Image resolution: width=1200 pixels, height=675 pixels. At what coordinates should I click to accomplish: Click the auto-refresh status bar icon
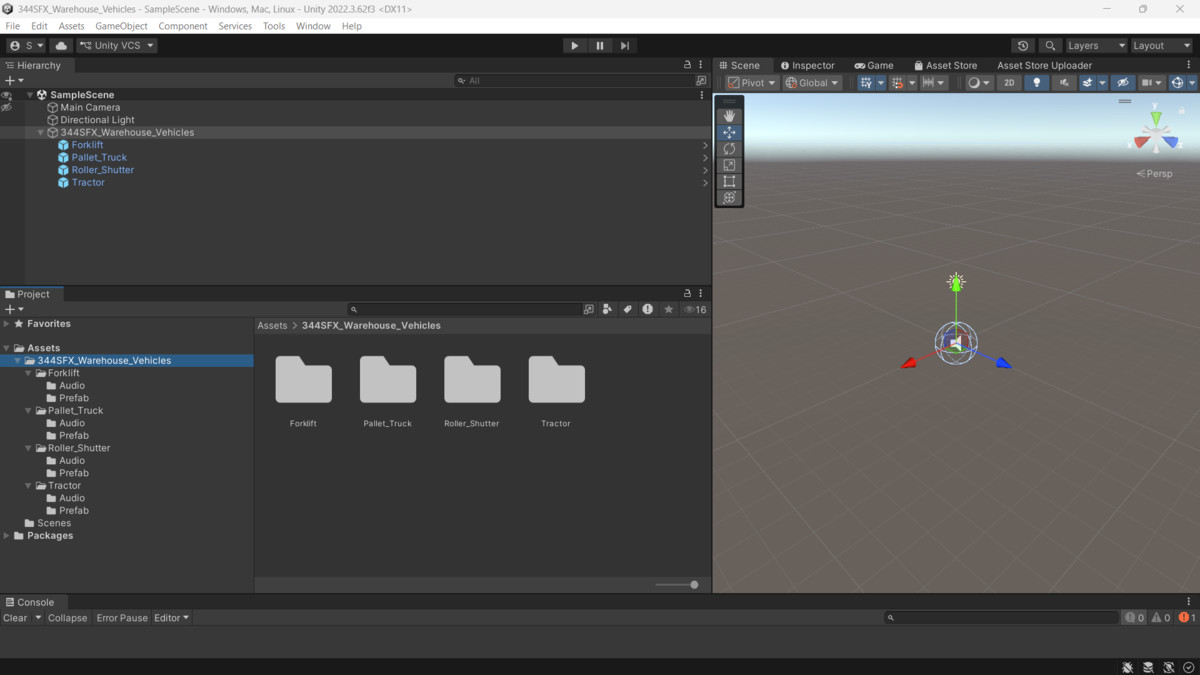(1168, 667)
